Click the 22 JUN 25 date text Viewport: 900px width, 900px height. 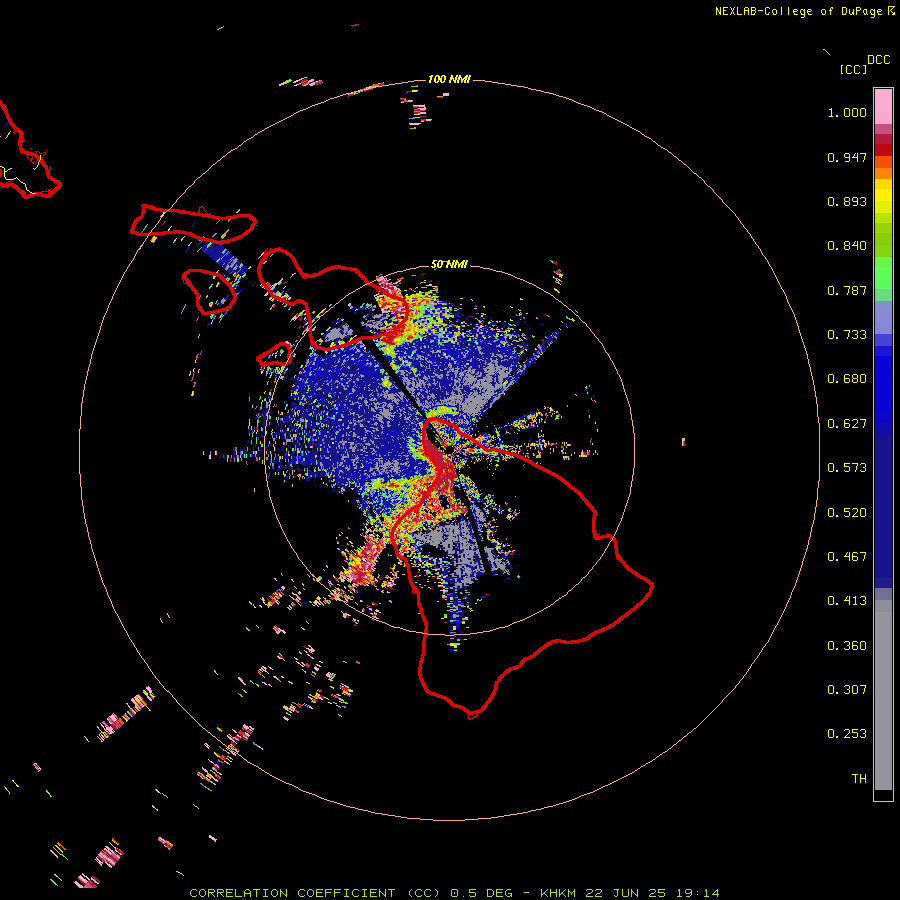point(629,893)
